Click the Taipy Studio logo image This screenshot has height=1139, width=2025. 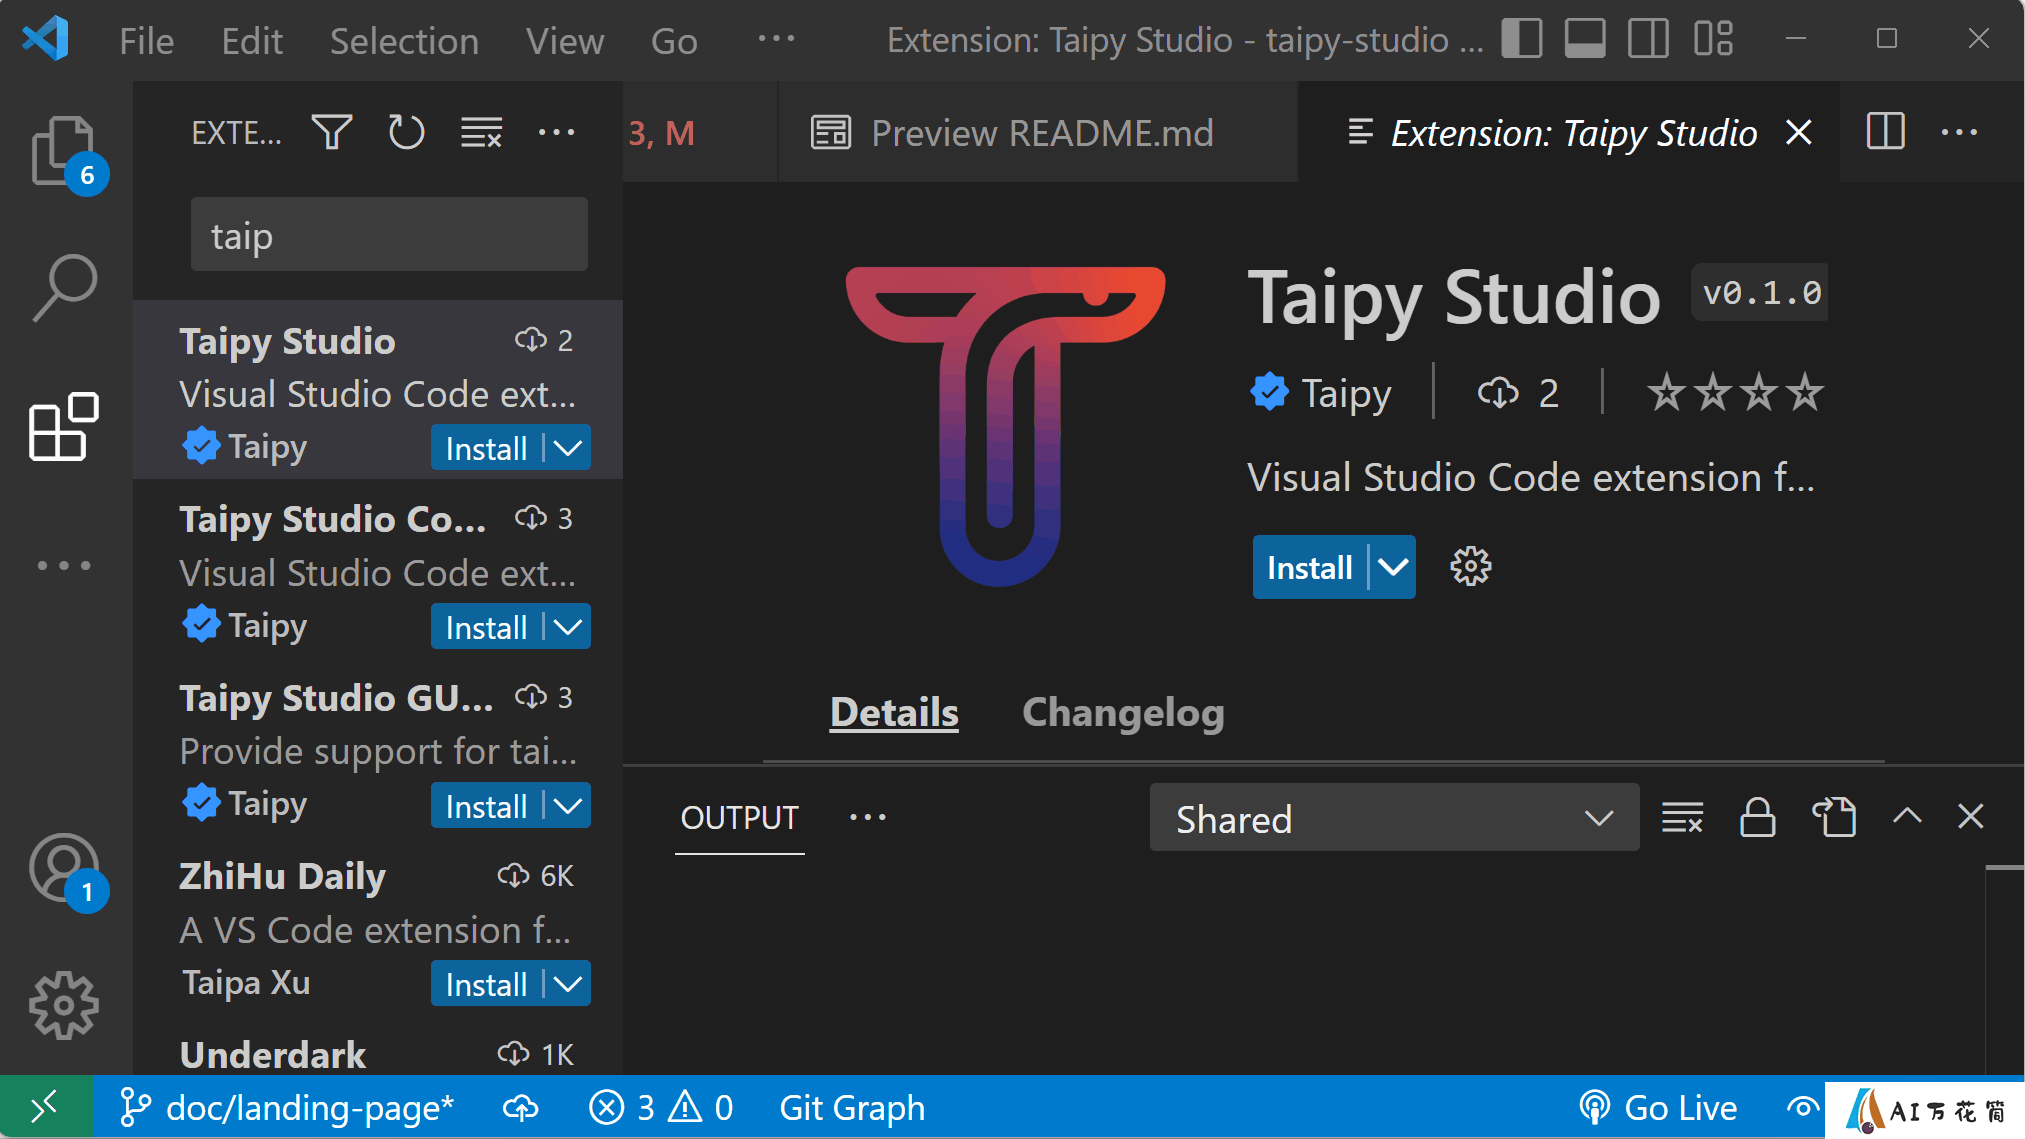click(x=1005, y=425)
